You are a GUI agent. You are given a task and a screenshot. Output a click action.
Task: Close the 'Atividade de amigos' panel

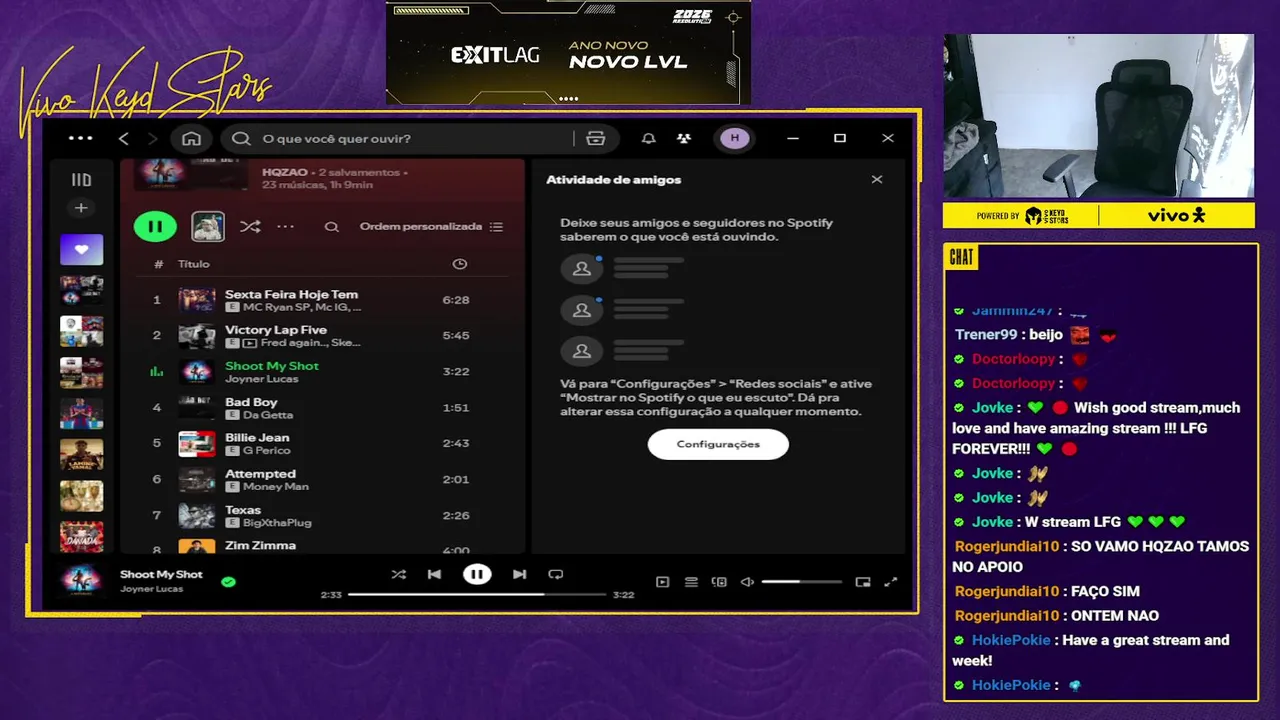click(x=877, y=180)
